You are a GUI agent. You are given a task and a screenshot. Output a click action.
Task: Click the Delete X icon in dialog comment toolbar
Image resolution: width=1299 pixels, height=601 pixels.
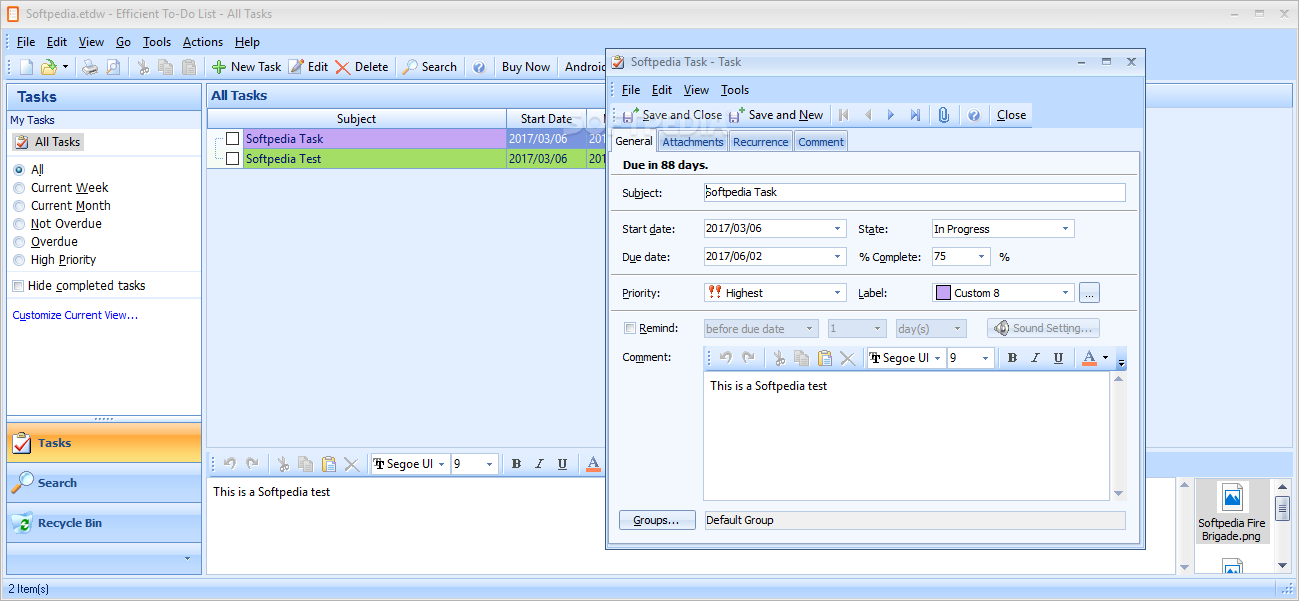pos(847,358)
